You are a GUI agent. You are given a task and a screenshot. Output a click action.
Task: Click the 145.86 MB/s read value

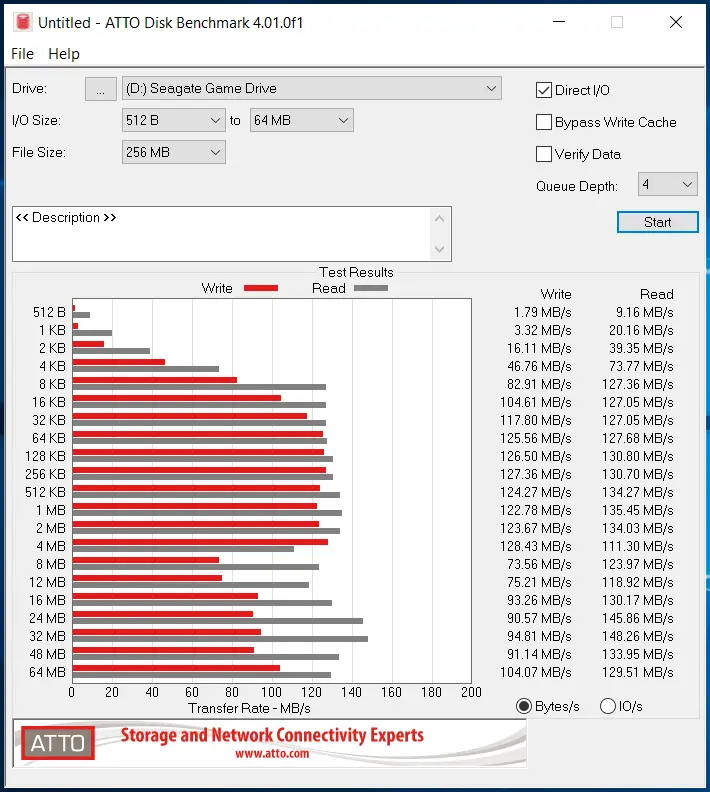coord(637,618)
